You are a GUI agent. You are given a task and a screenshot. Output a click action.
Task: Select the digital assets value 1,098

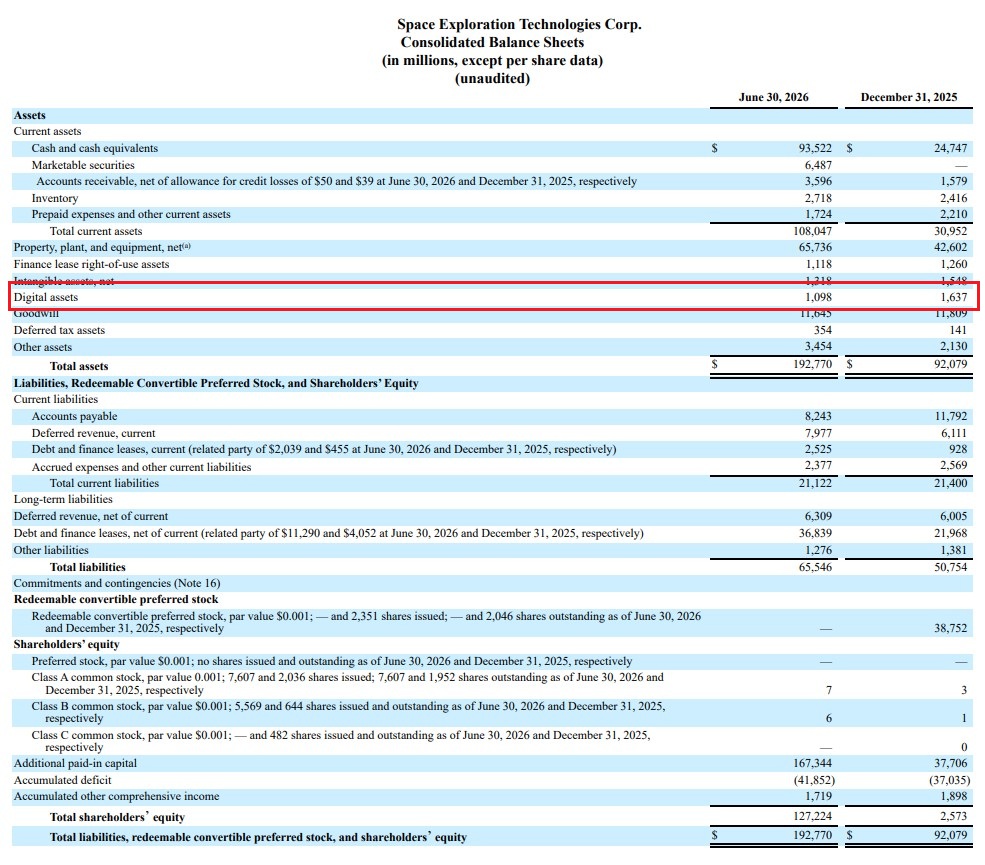click(818, 297)
